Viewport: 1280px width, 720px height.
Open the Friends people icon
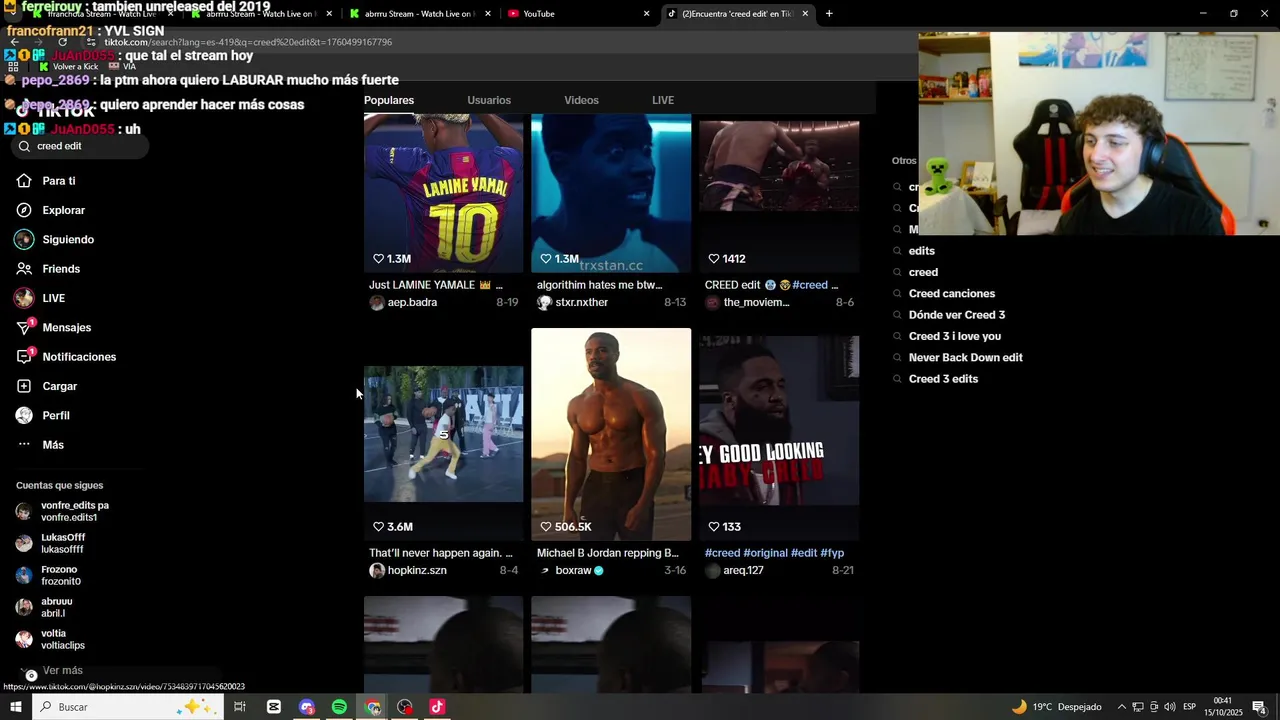pyautogui.click(x=24, y=269)
